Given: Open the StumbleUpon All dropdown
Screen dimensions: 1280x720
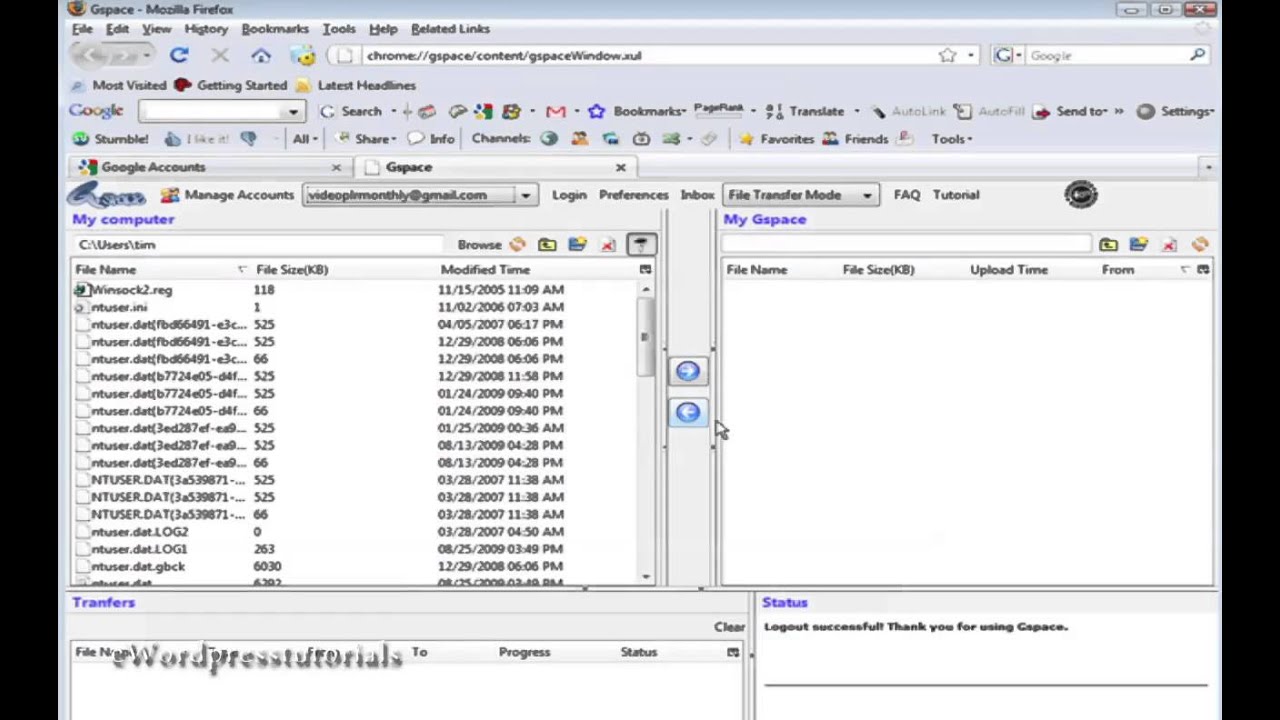Looking at the screenshot, I should [x=305, y=139].
